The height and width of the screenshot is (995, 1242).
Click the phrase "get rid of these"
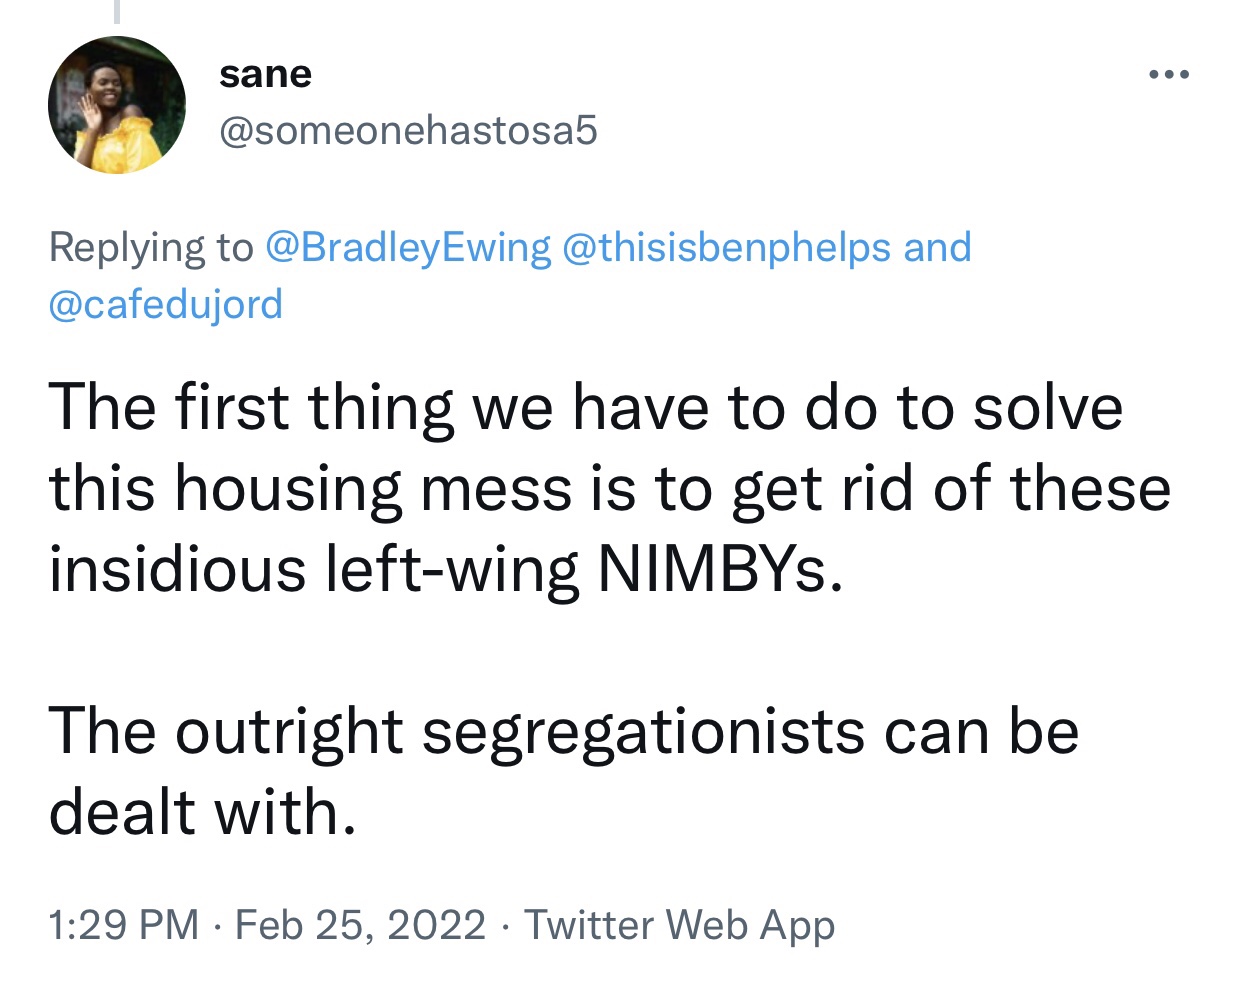[950, 489]
